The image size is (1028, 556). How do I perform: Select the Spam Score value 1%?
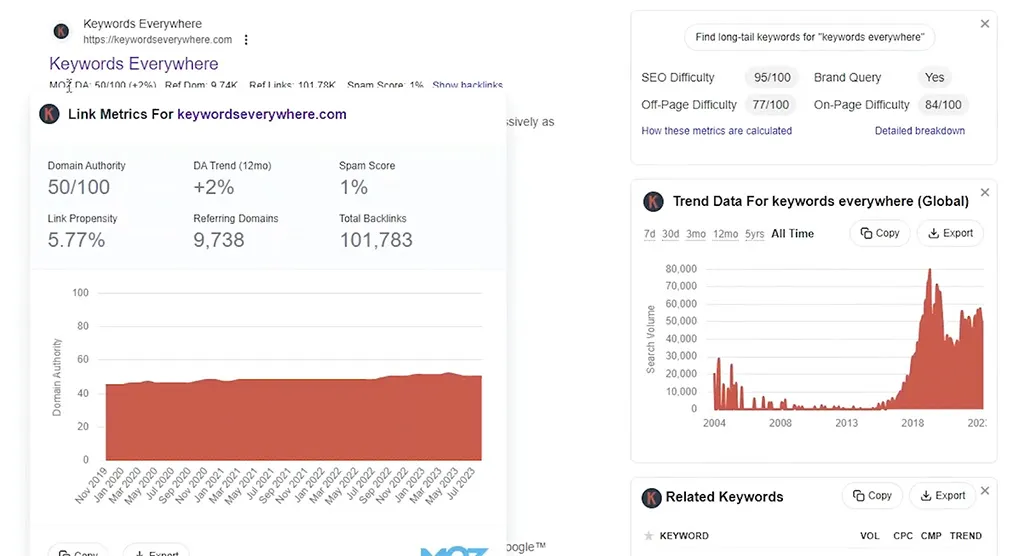353,188
